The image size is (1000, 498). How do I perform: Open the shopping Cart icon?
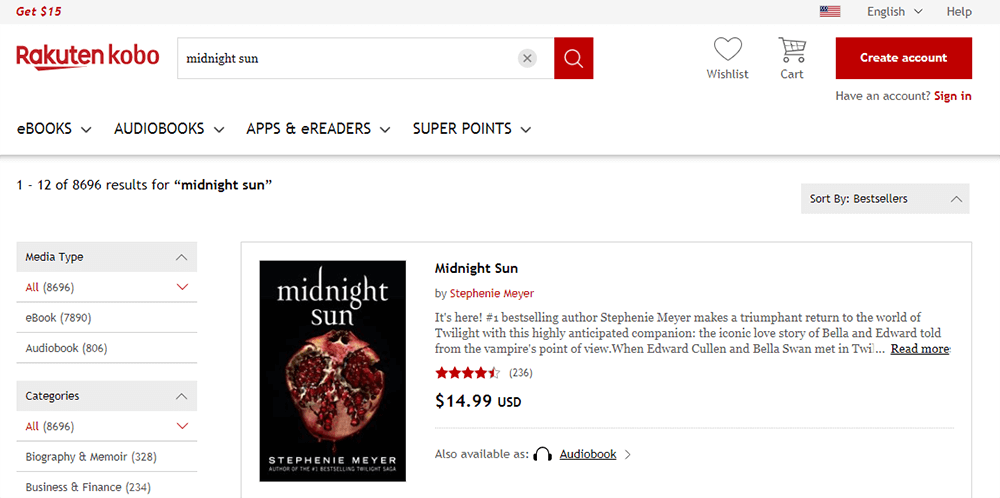792,49
